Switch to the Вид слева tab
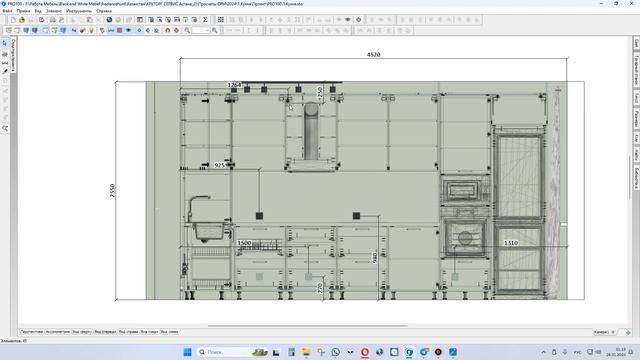Image resolution: width=640 pixels, height=360 pixels. (169, 332)
